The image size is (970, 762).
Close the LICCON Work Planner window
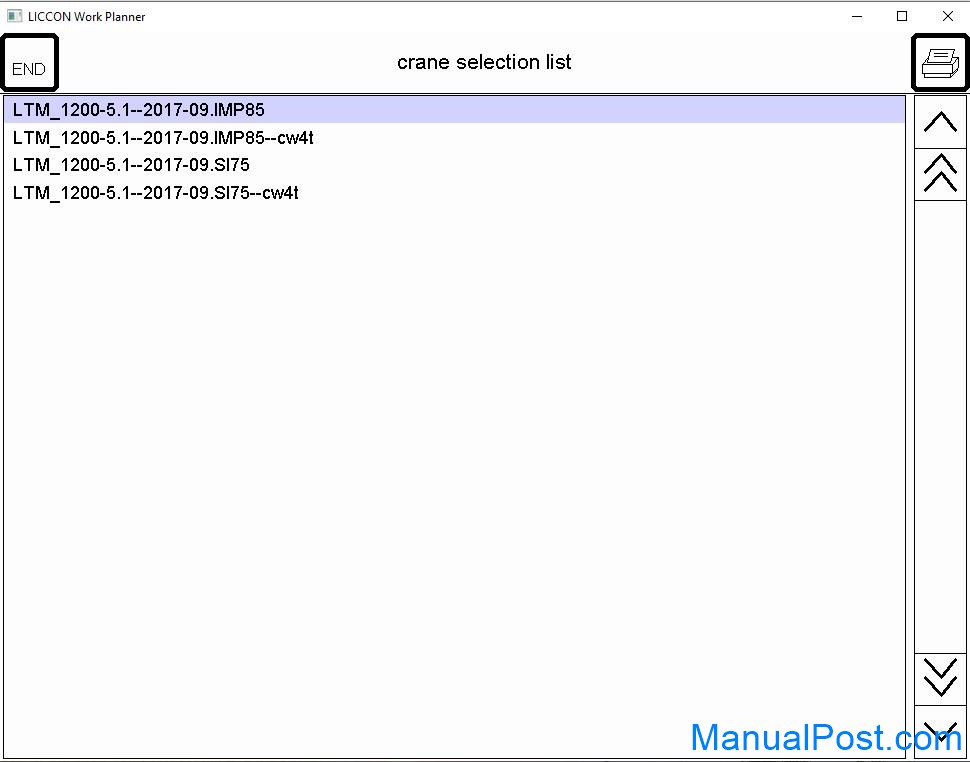[x=947, y=17]
